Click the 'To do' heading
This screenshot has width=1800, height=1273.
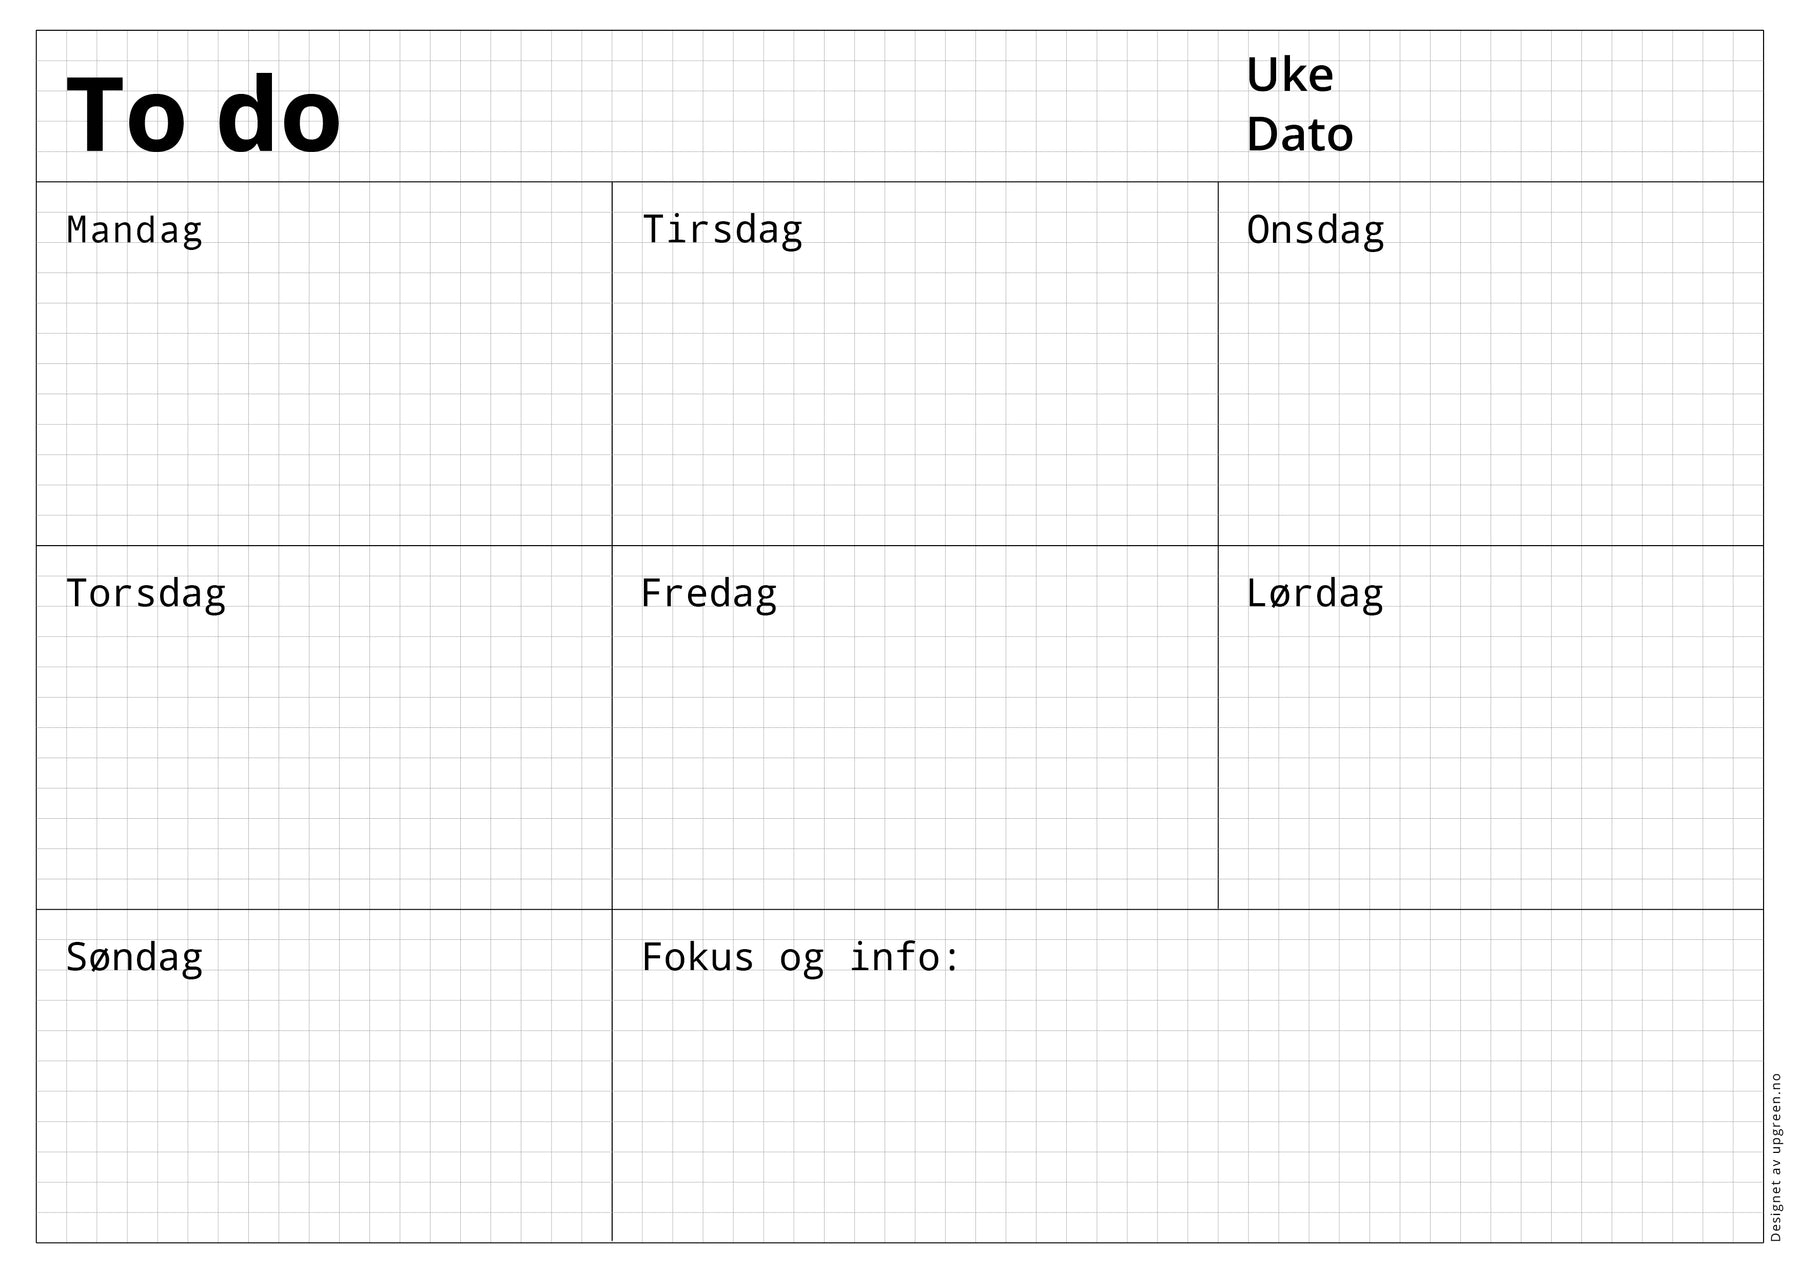pos(203,116)
